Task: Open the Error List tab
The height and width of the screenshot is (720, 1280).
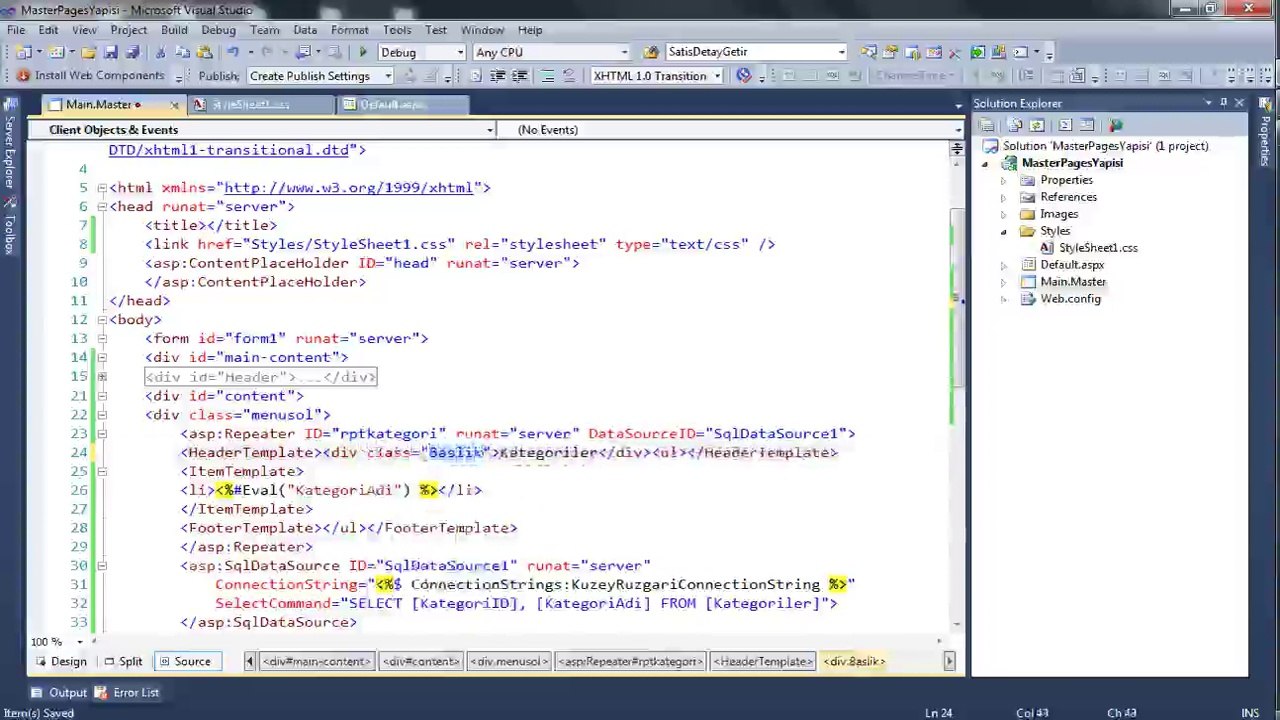Action: click(127, 692)
